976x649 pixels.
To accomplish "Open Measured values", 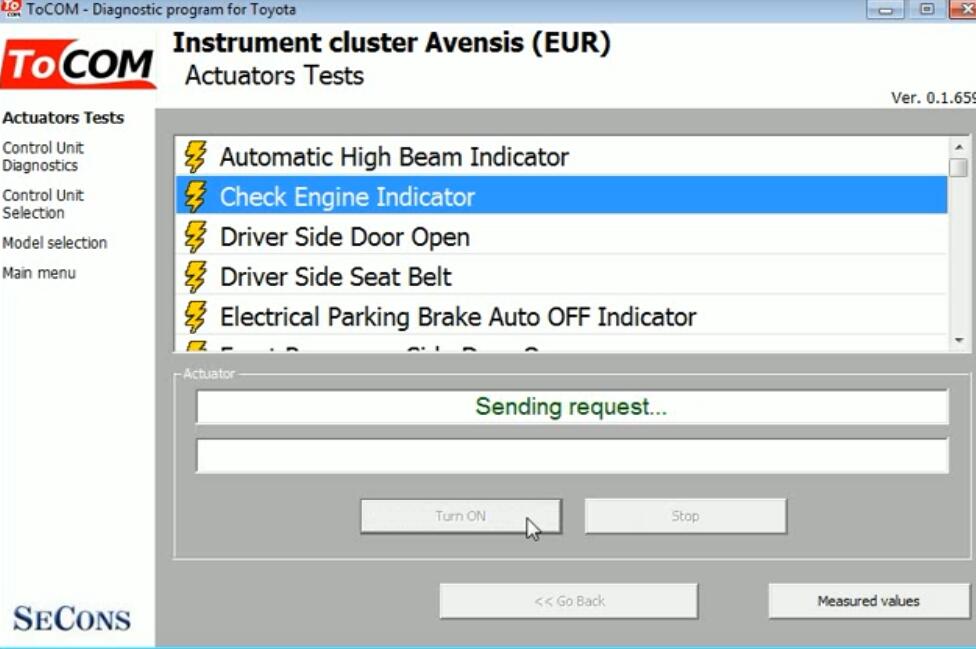I will (x=868, y=601).
